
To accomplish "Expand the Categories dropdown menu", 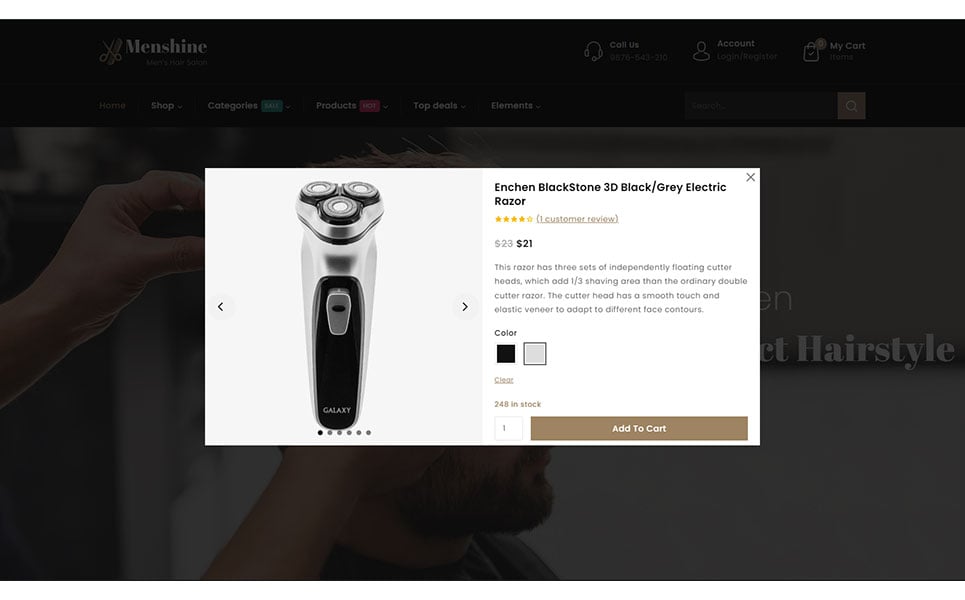I will point(249,106).
